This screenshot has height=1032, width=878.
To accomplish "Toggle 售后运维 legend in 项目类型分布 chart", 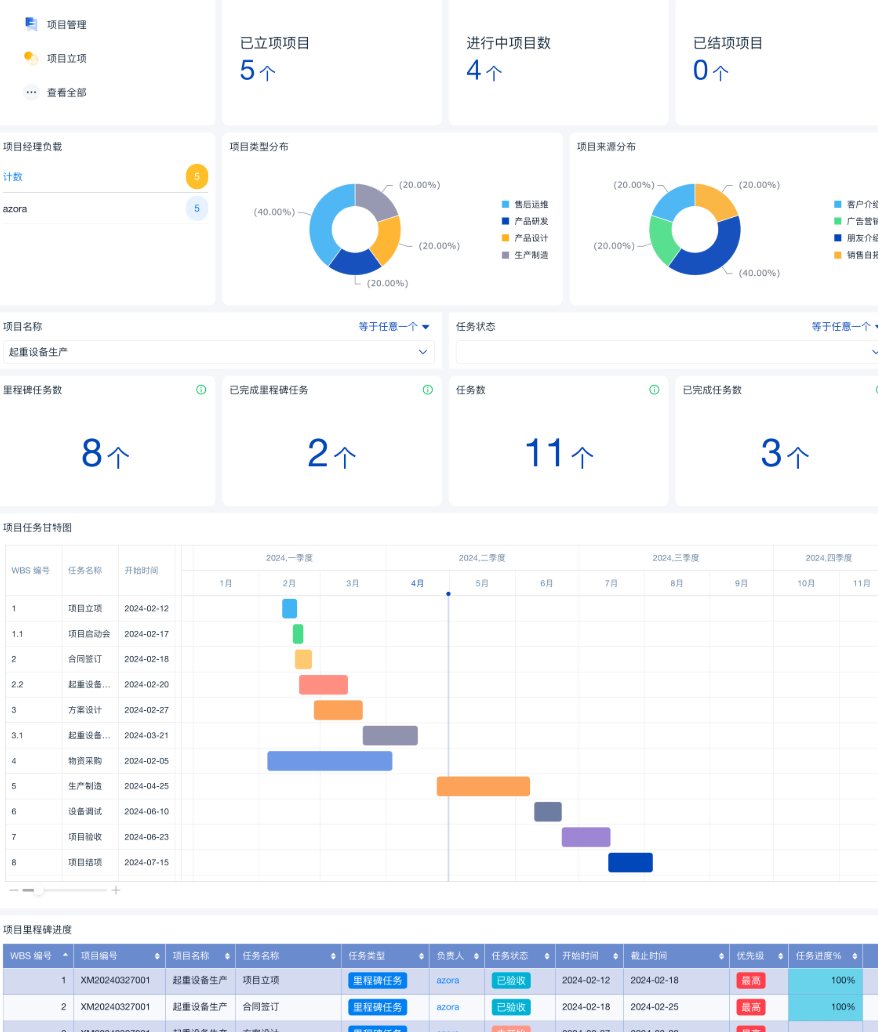I will [x=525, y=204].
